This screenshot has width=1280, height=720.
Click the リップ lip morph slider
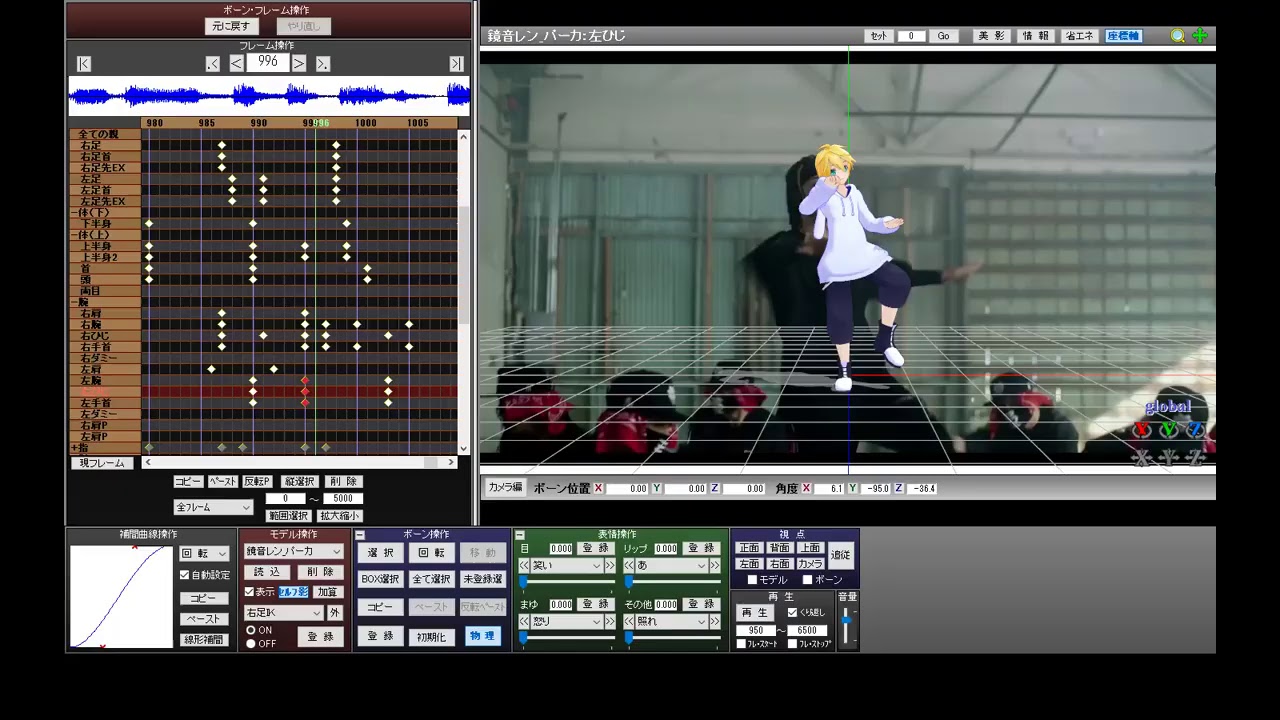click(671, 582)
